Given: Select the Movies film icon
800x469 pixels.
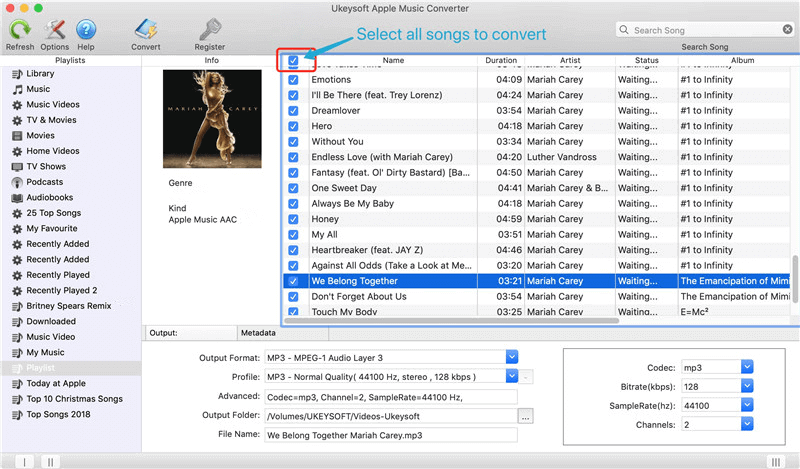Looking at the screenshot, I should (17, 136).
